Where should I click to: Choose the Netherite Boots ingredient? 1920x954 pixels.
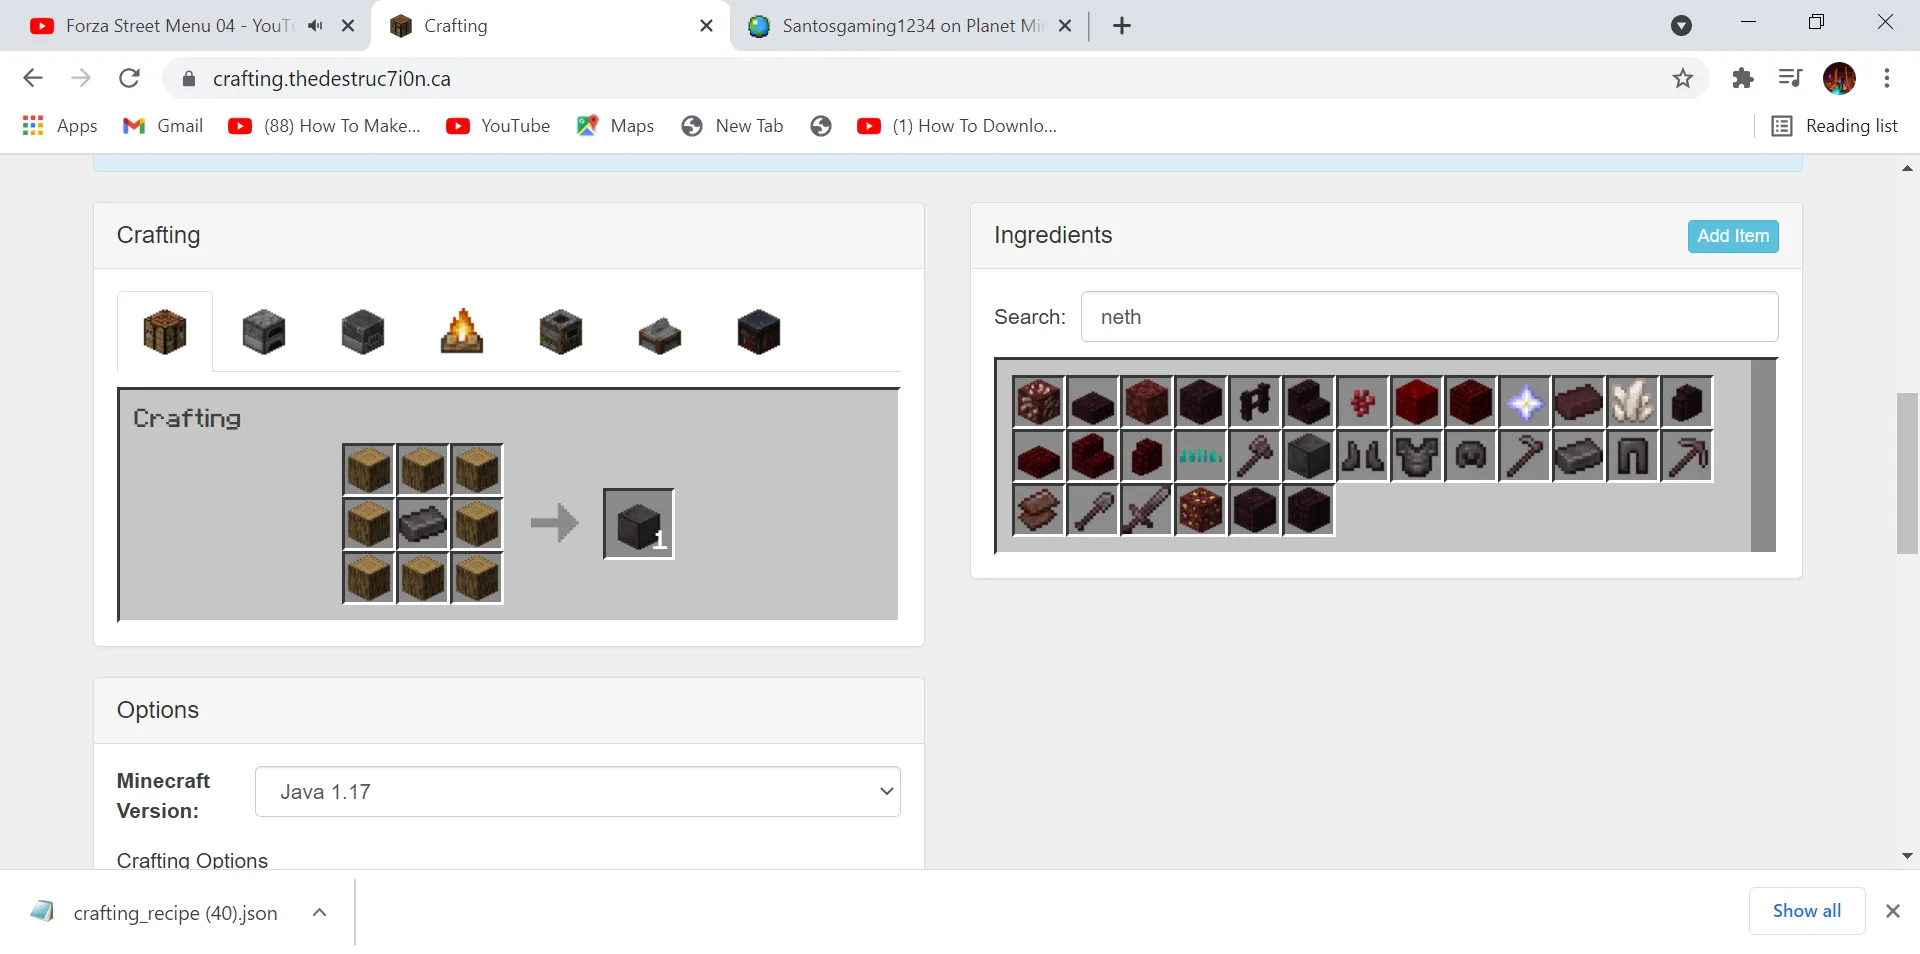1363,456
